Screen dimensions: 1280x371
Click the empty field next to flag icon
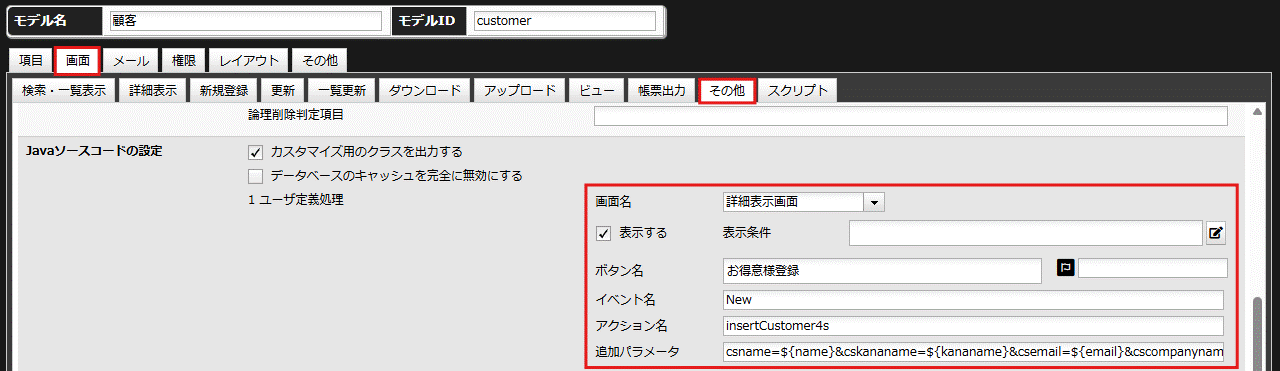pyautogui.click(x=1152, y=268)
